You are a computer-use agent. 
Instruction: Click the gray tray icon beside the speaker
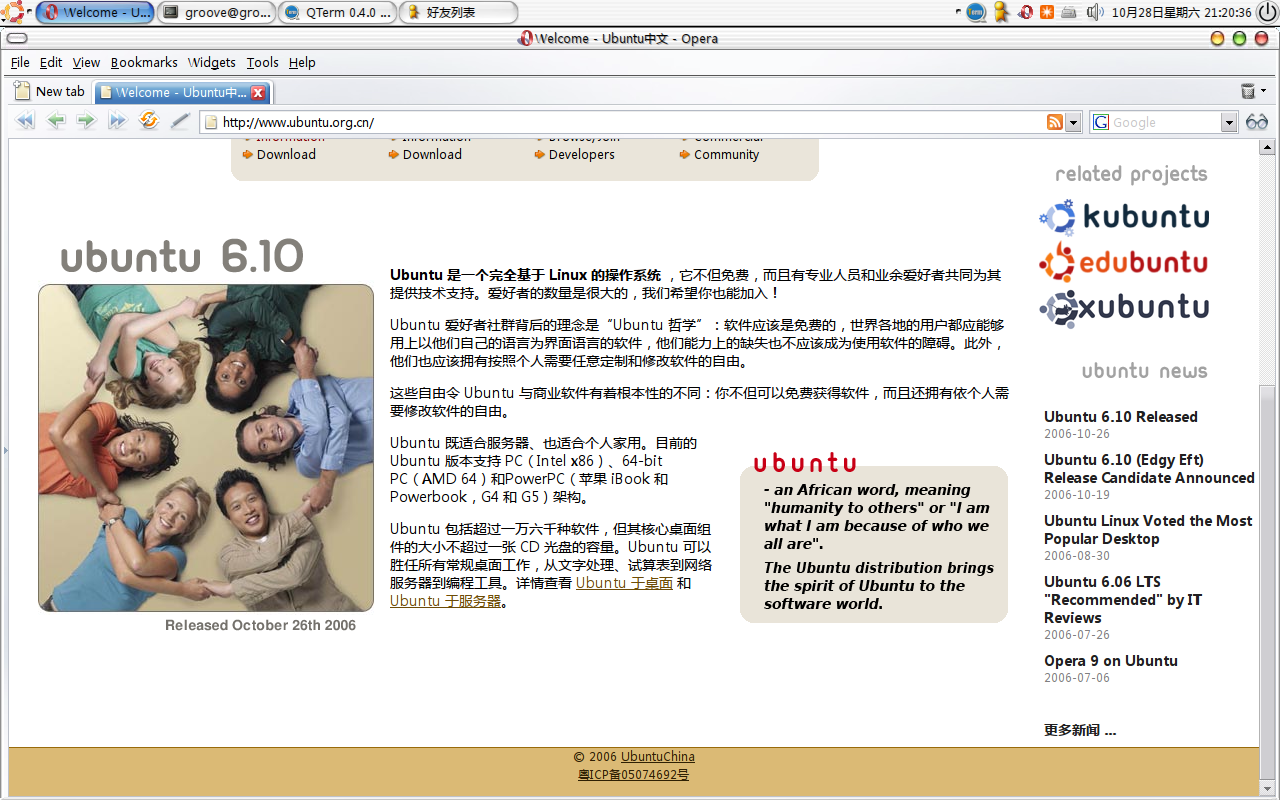pos(1069,12)
